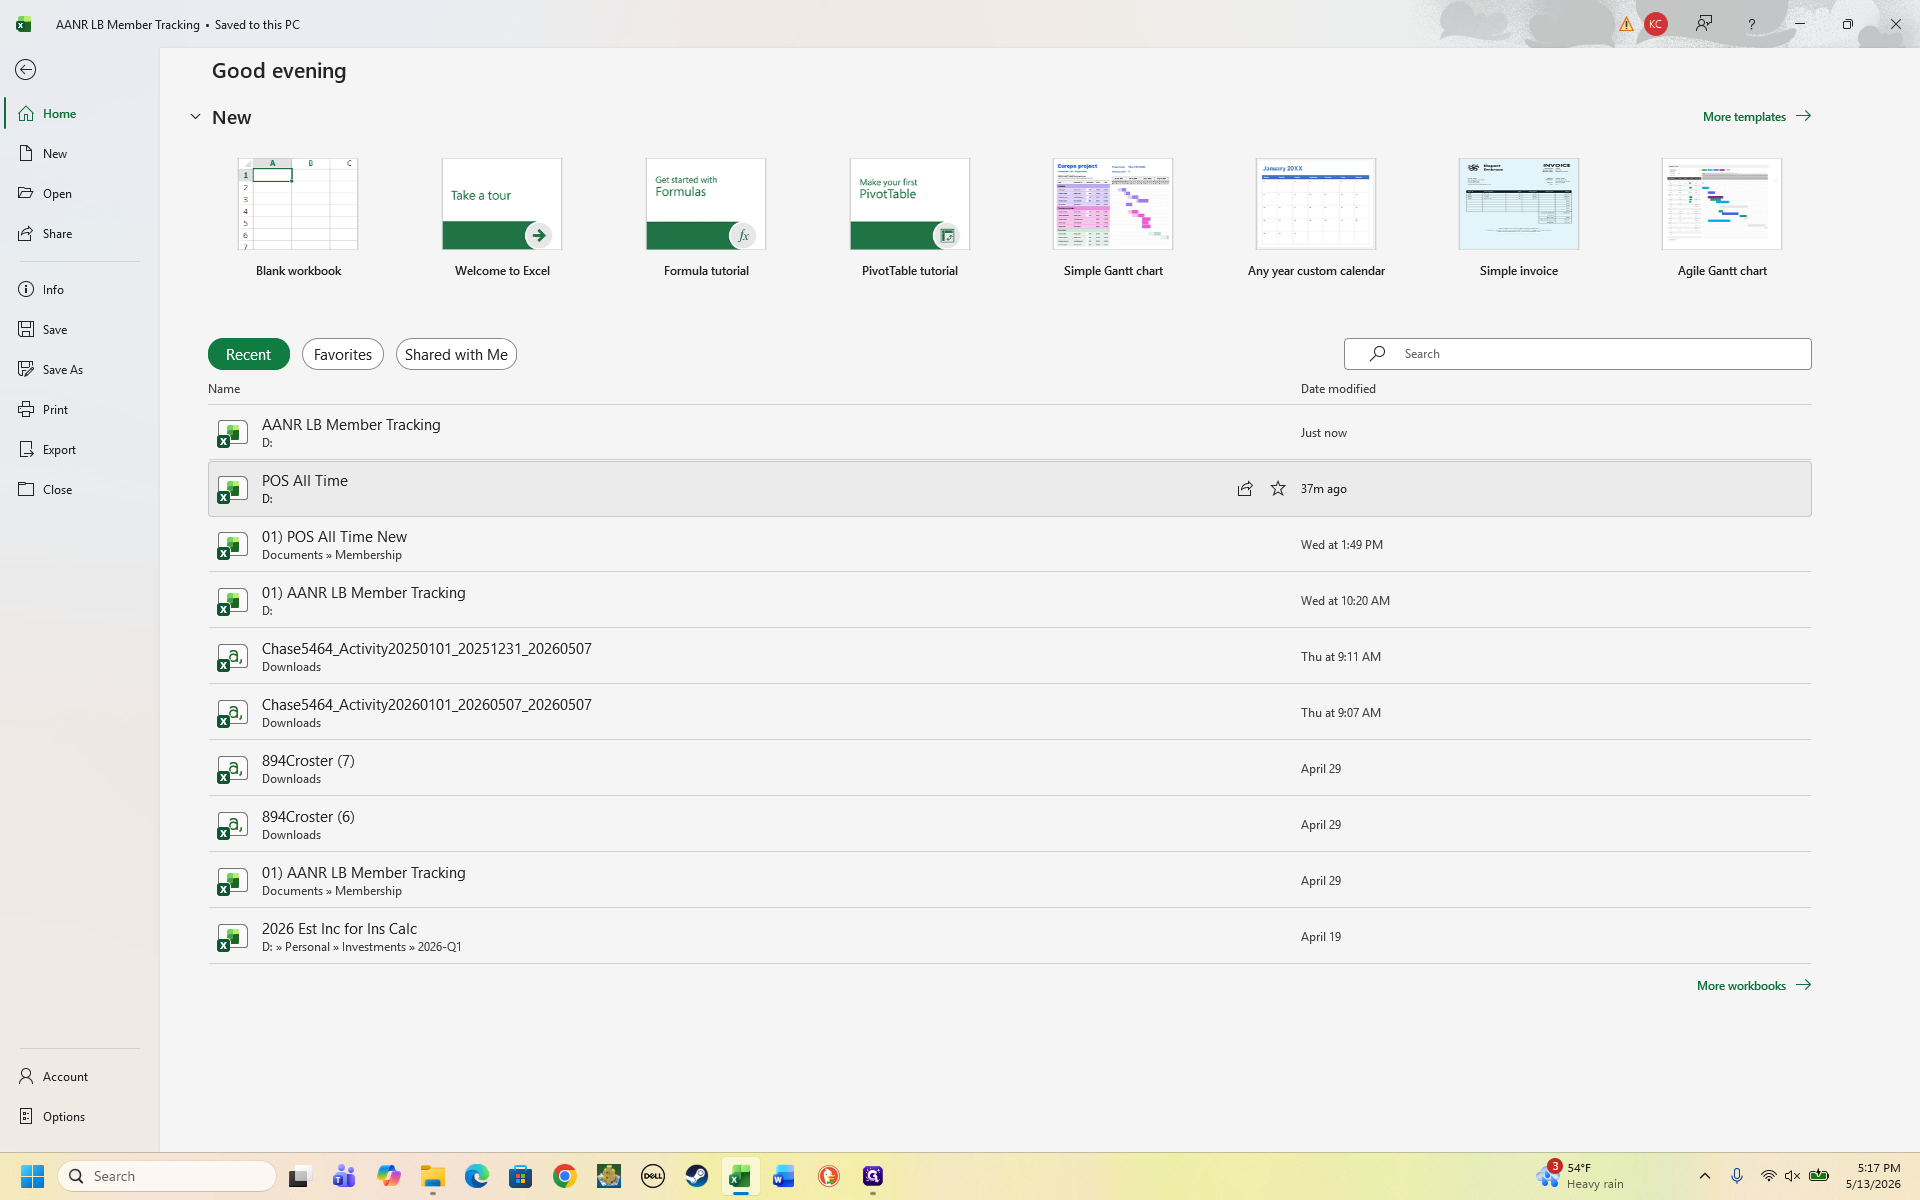Open the feedback icon in the title bar

[x=1704, y=24]
